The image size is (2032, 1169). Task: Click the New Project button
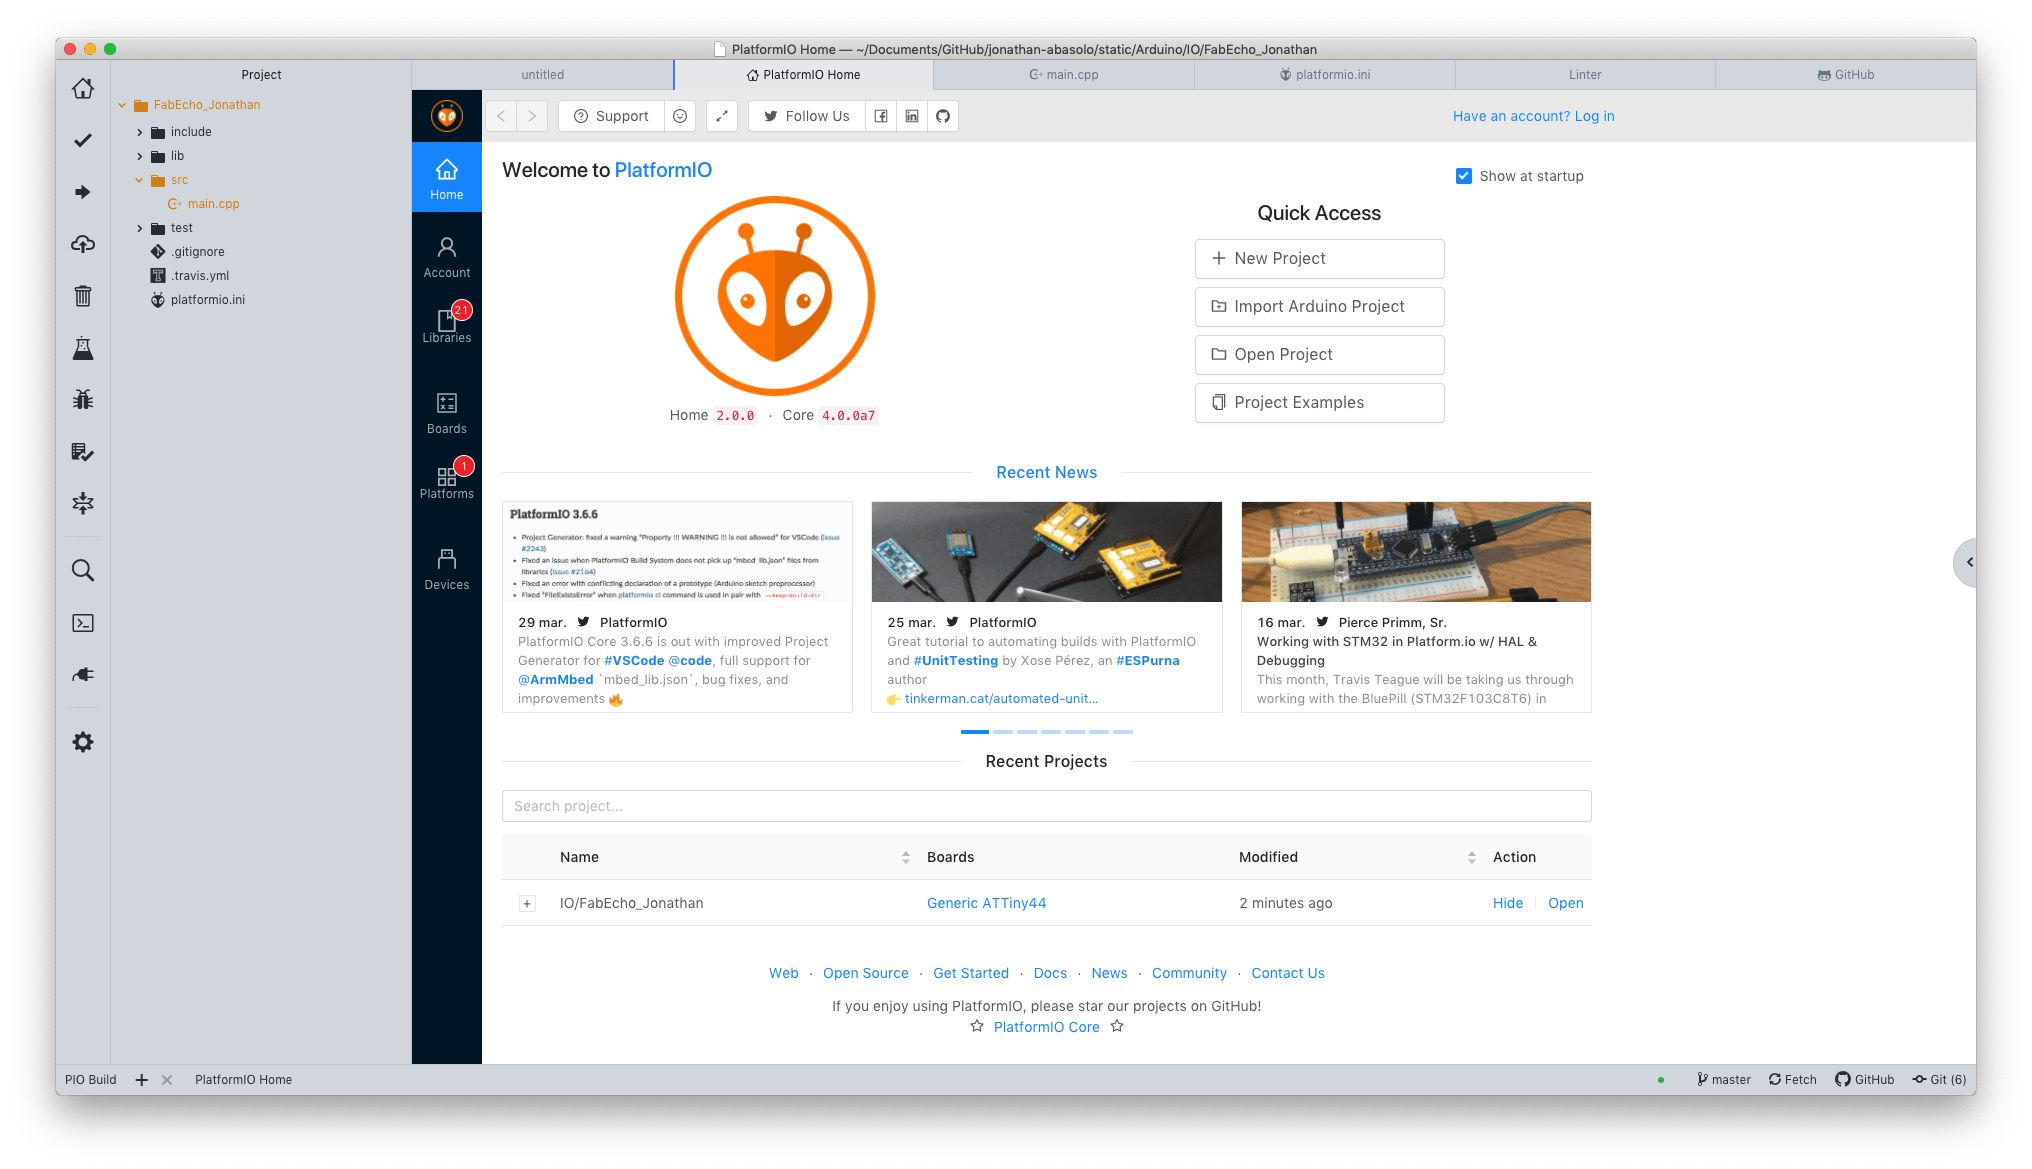1318,258
